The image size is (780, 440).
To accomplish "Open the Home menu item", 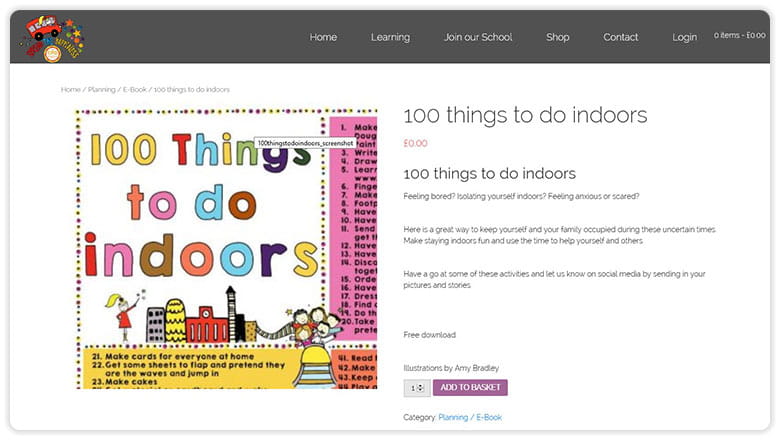I will 323,37.
